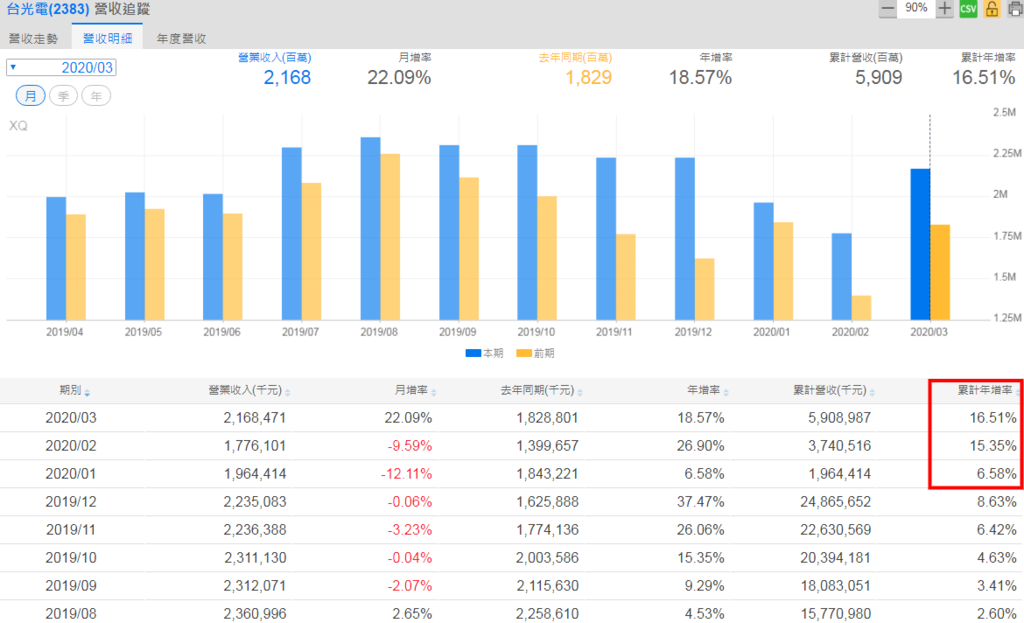Screen dimensions: 1024x623
Task: Select the dark blue 2020/03 current-period bar
Action: [920, 244]
